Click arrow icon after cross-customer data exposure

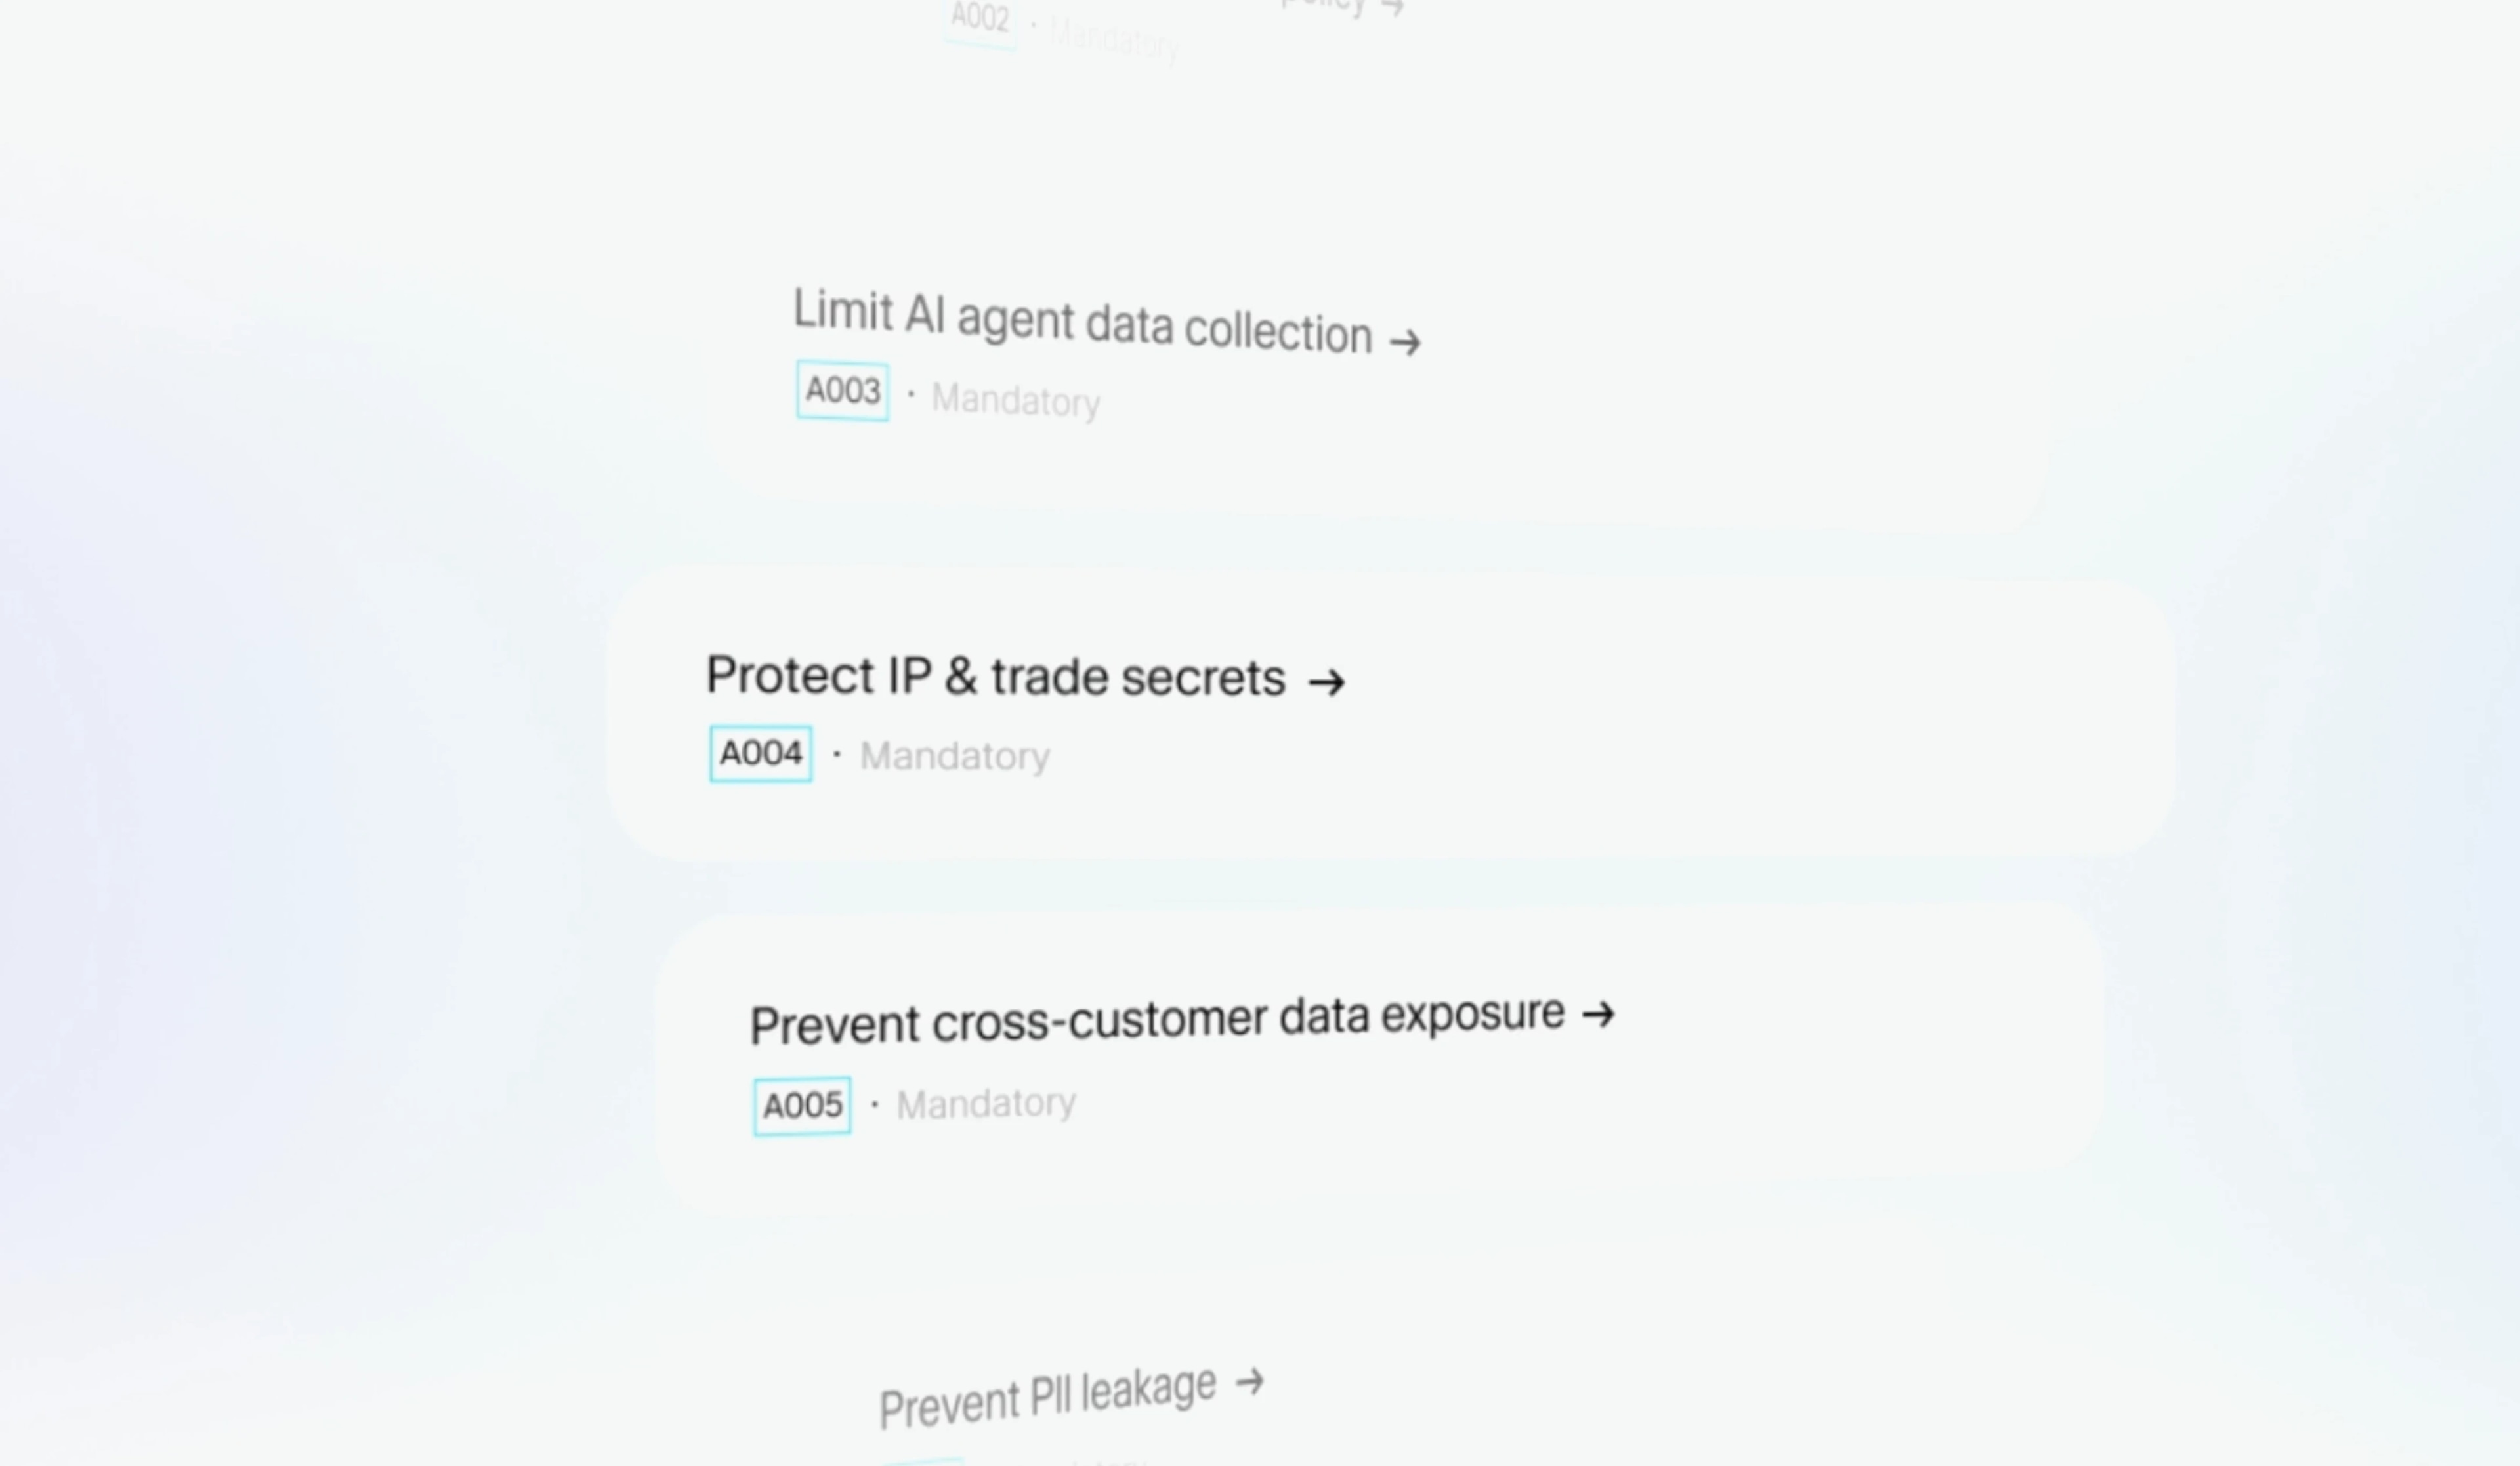click(x=1598, y=1014)
